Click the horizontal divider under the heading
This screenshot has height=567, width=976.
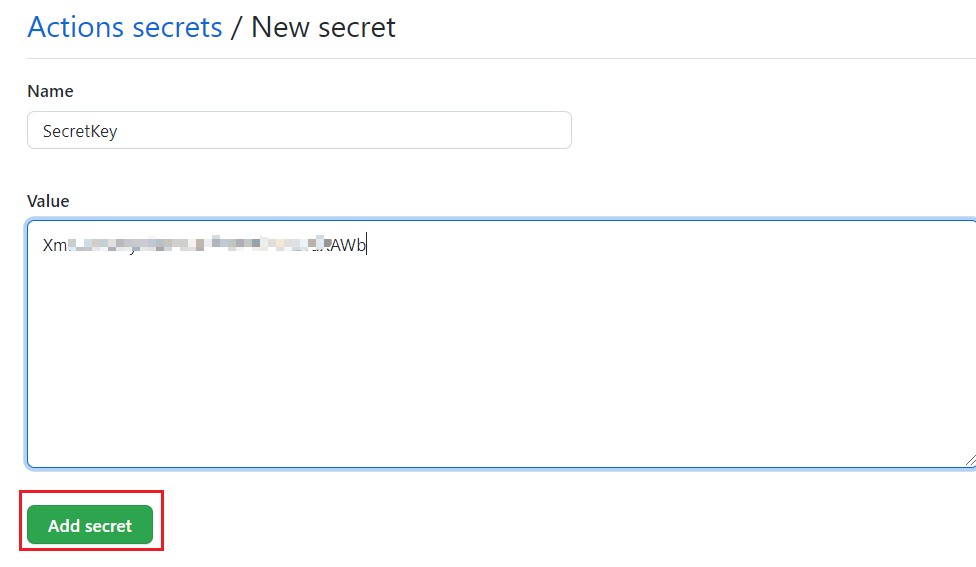tap(501, 59)
